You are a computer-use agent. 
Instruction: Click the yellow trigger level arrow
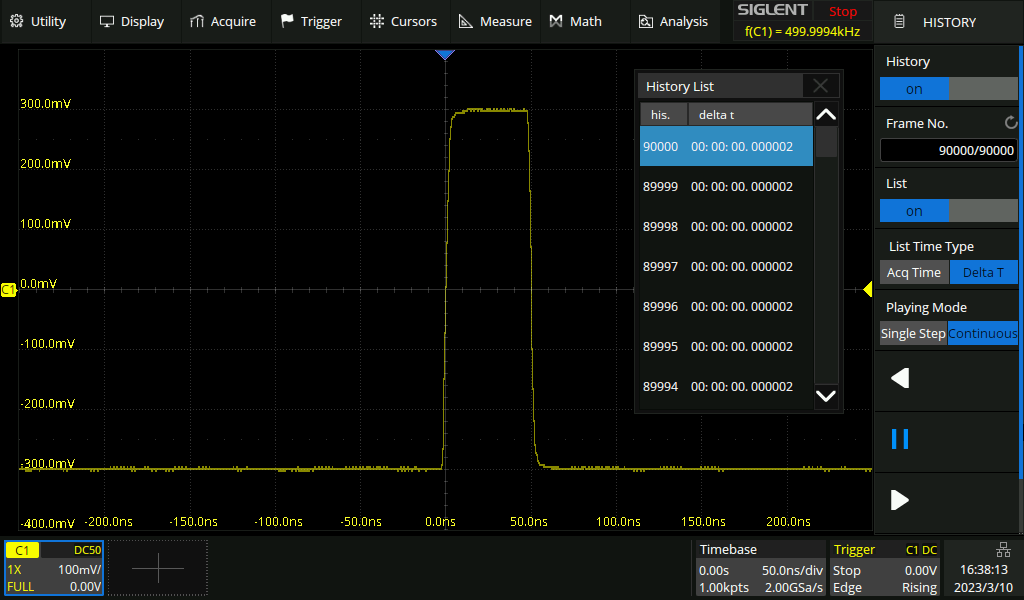click(x=867, y=289)
